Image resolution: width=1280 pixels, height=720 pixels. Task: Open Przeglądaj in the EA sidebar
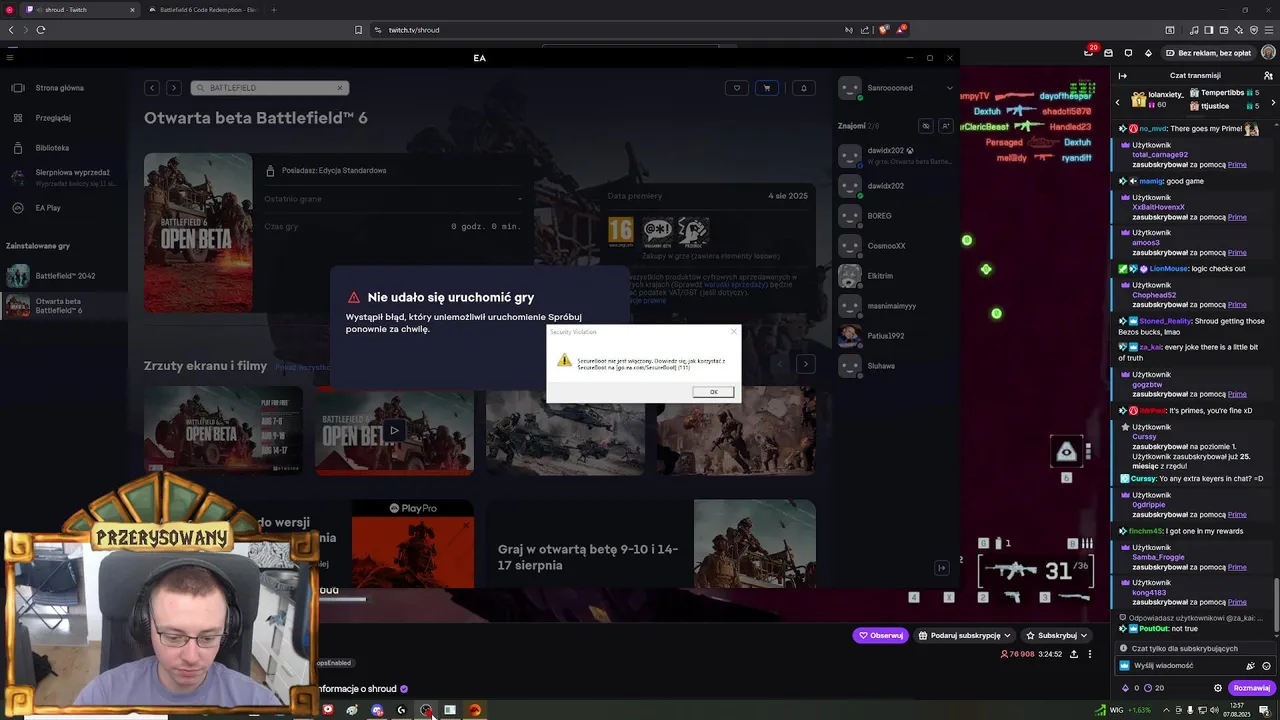tap(64, 118)
